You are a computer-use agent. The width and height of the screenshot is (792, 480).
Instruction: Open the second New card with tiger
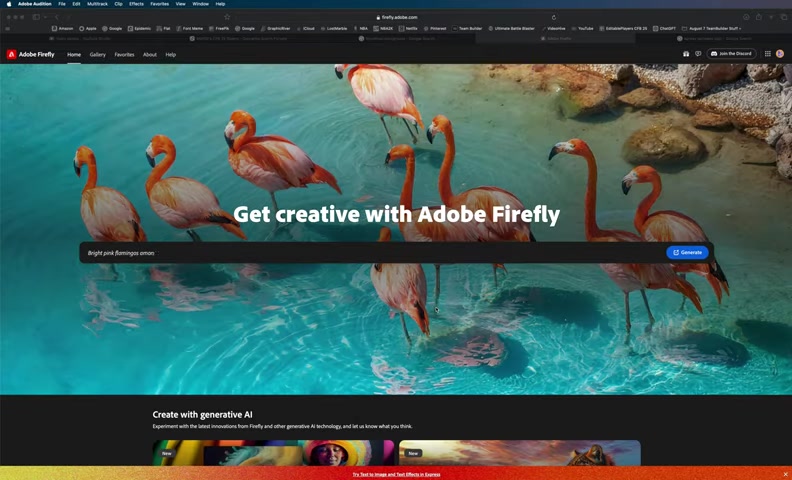(520, 453)
